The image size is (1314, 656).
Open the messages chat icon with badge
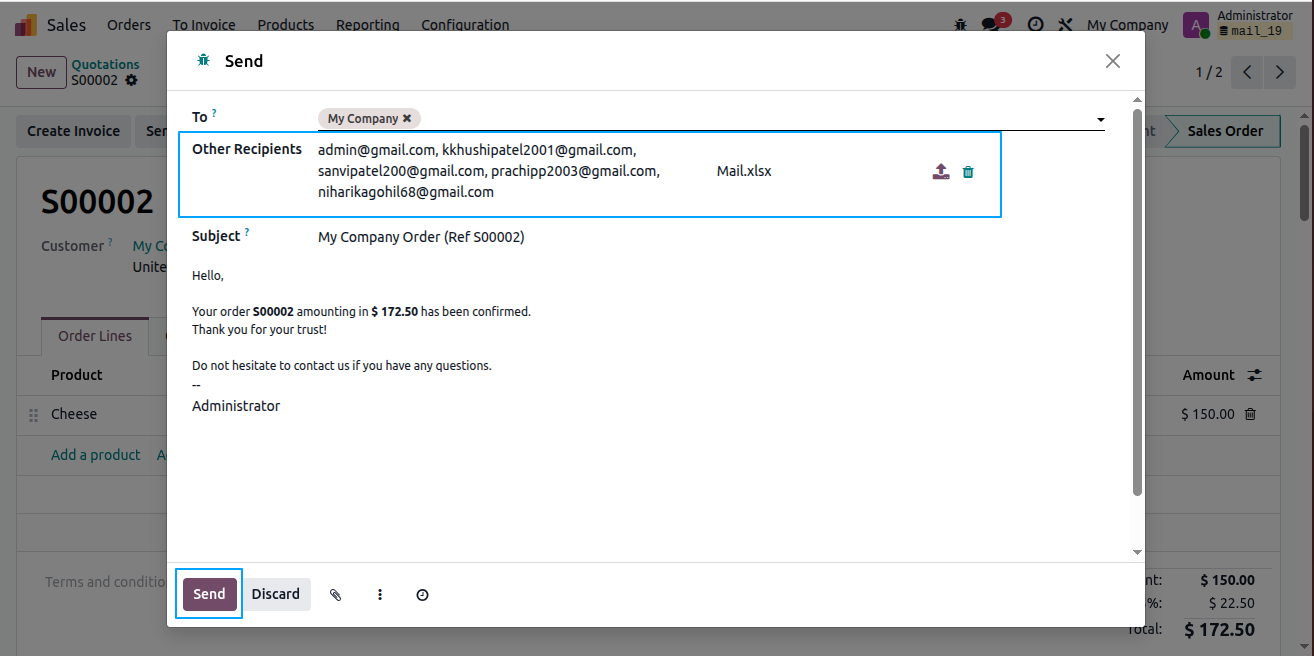click(x=991, y=25)
